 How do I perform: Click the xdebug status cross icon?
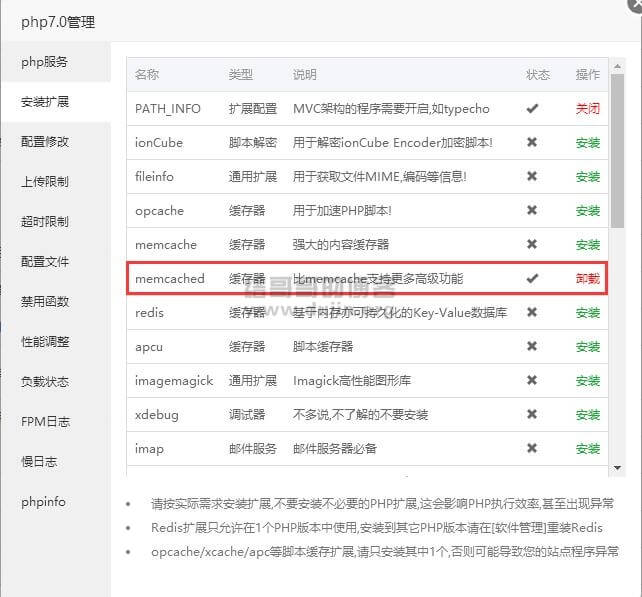coord(532,414)
